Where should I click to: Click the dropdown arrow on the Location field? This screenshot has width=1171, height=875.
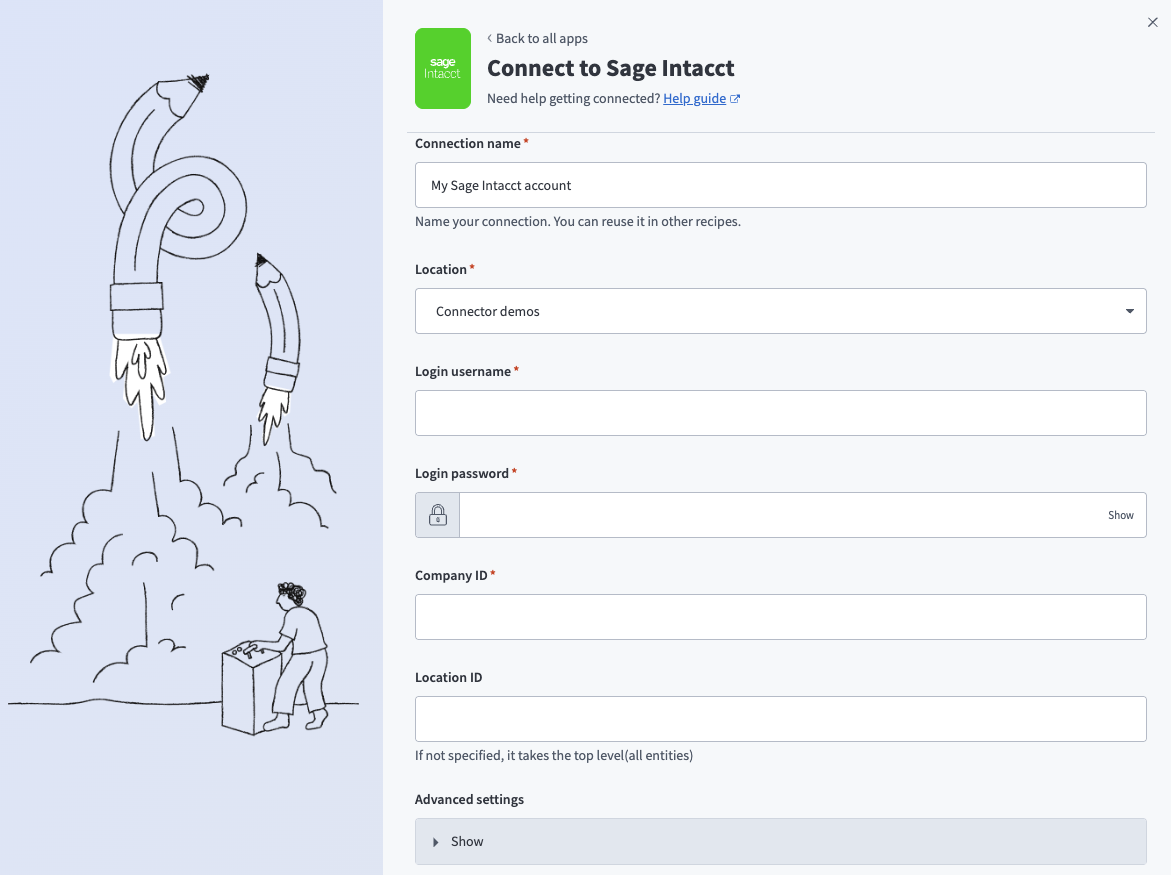point(1130,311)
